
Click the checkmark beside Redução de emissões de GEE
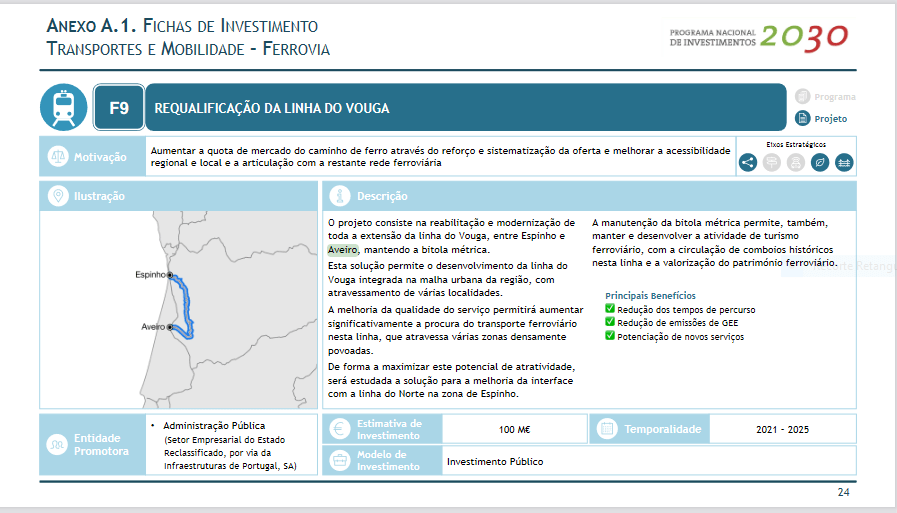click(610, 322)
